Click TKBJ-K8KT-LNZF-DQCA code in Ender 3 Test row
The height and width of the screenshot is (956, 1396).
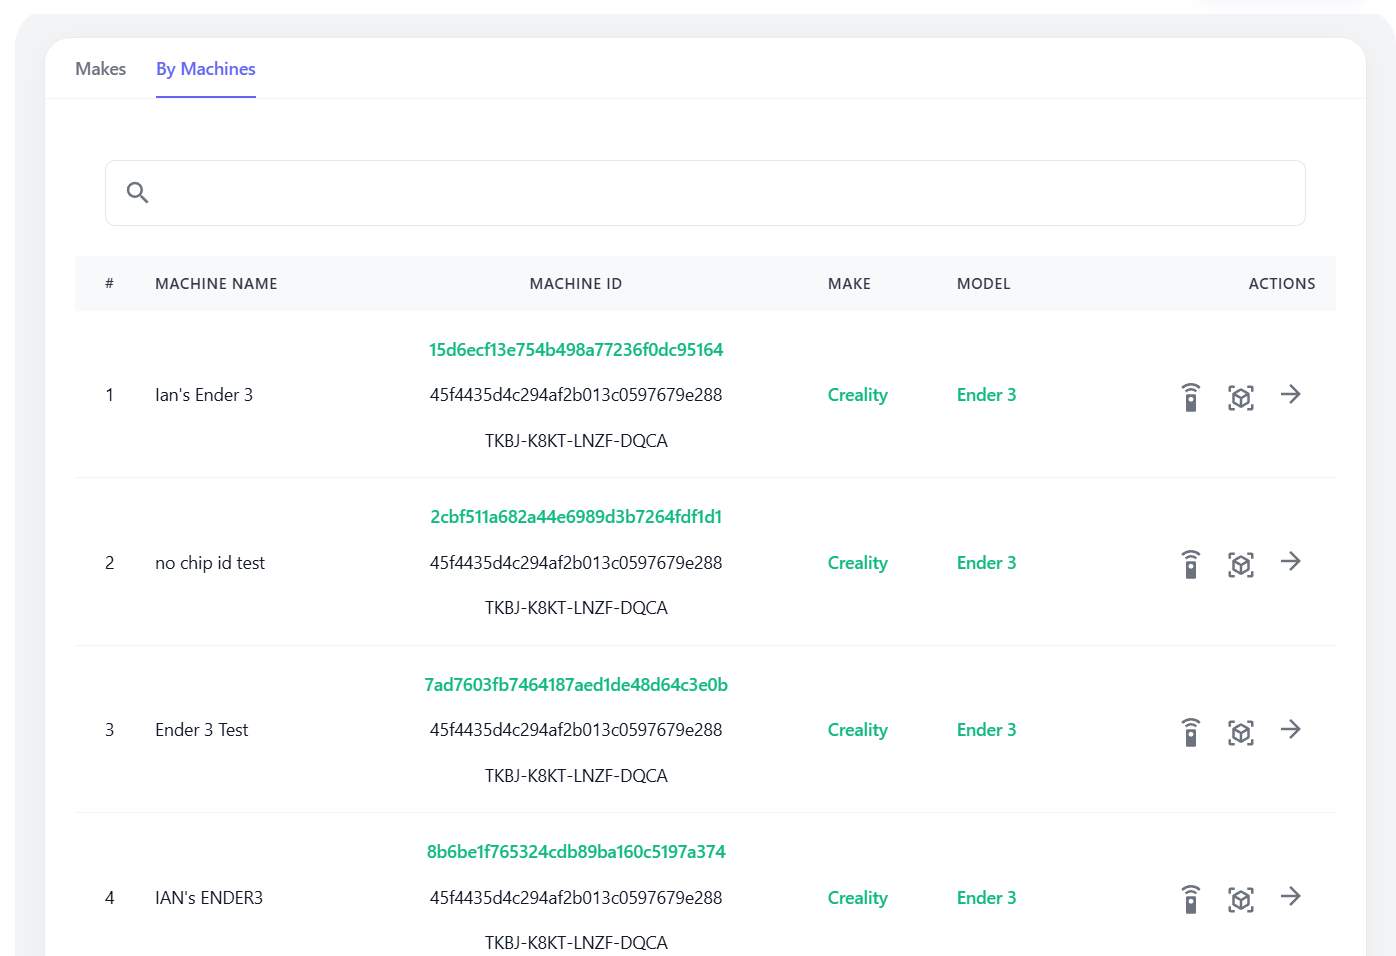click(576, 776)
